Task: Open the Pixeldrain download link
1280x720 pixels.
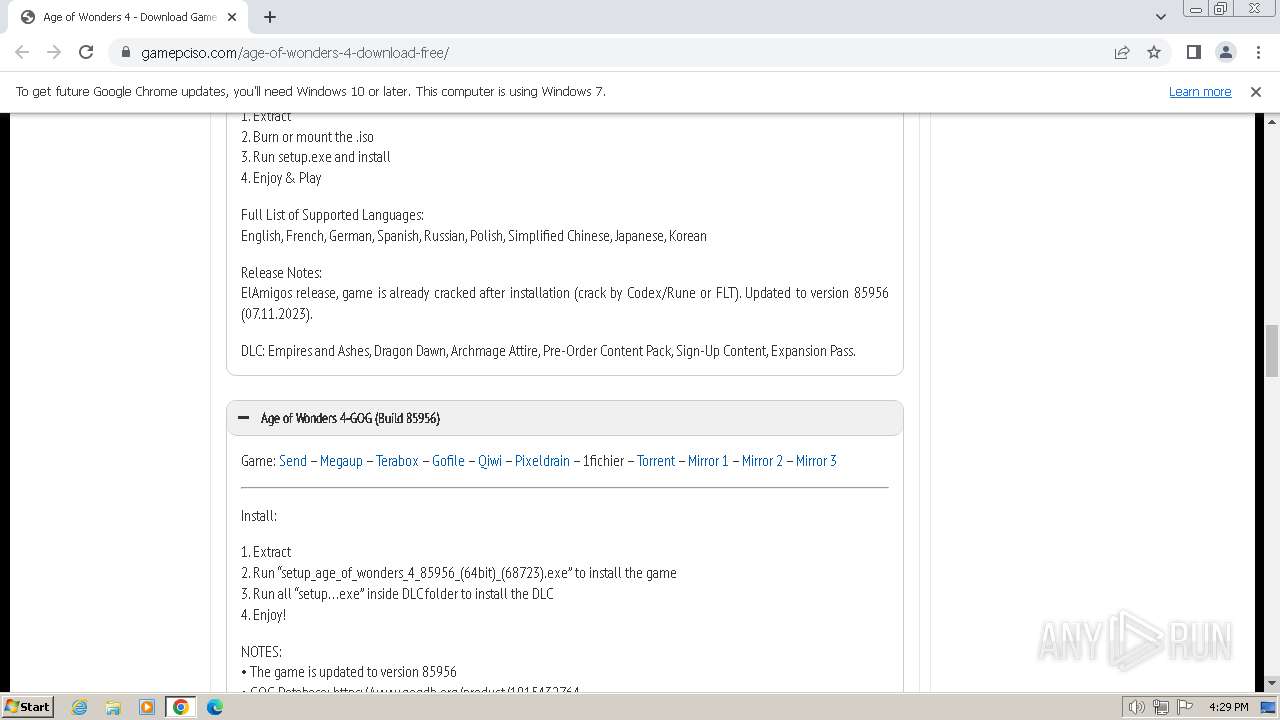Action: click(542, 461)
